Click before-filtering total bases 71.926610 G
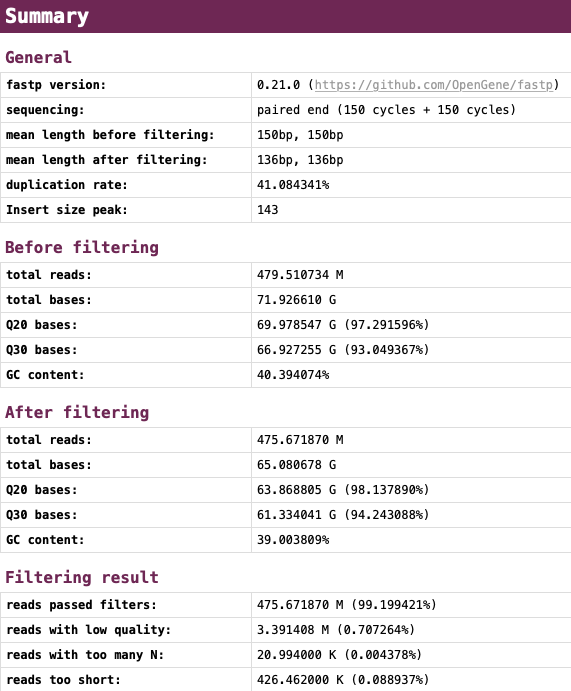Screen dimensions: 571x691 pyautogui.click(x=297, y=300)
